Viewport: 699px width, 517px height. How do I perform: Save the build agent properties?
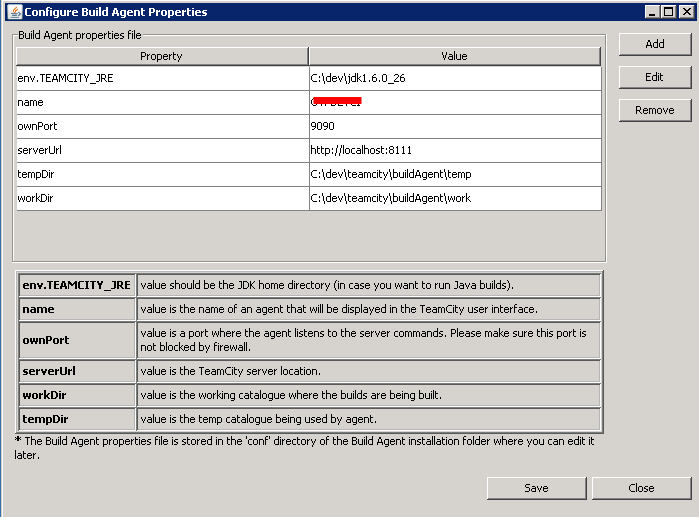point(536,488)
